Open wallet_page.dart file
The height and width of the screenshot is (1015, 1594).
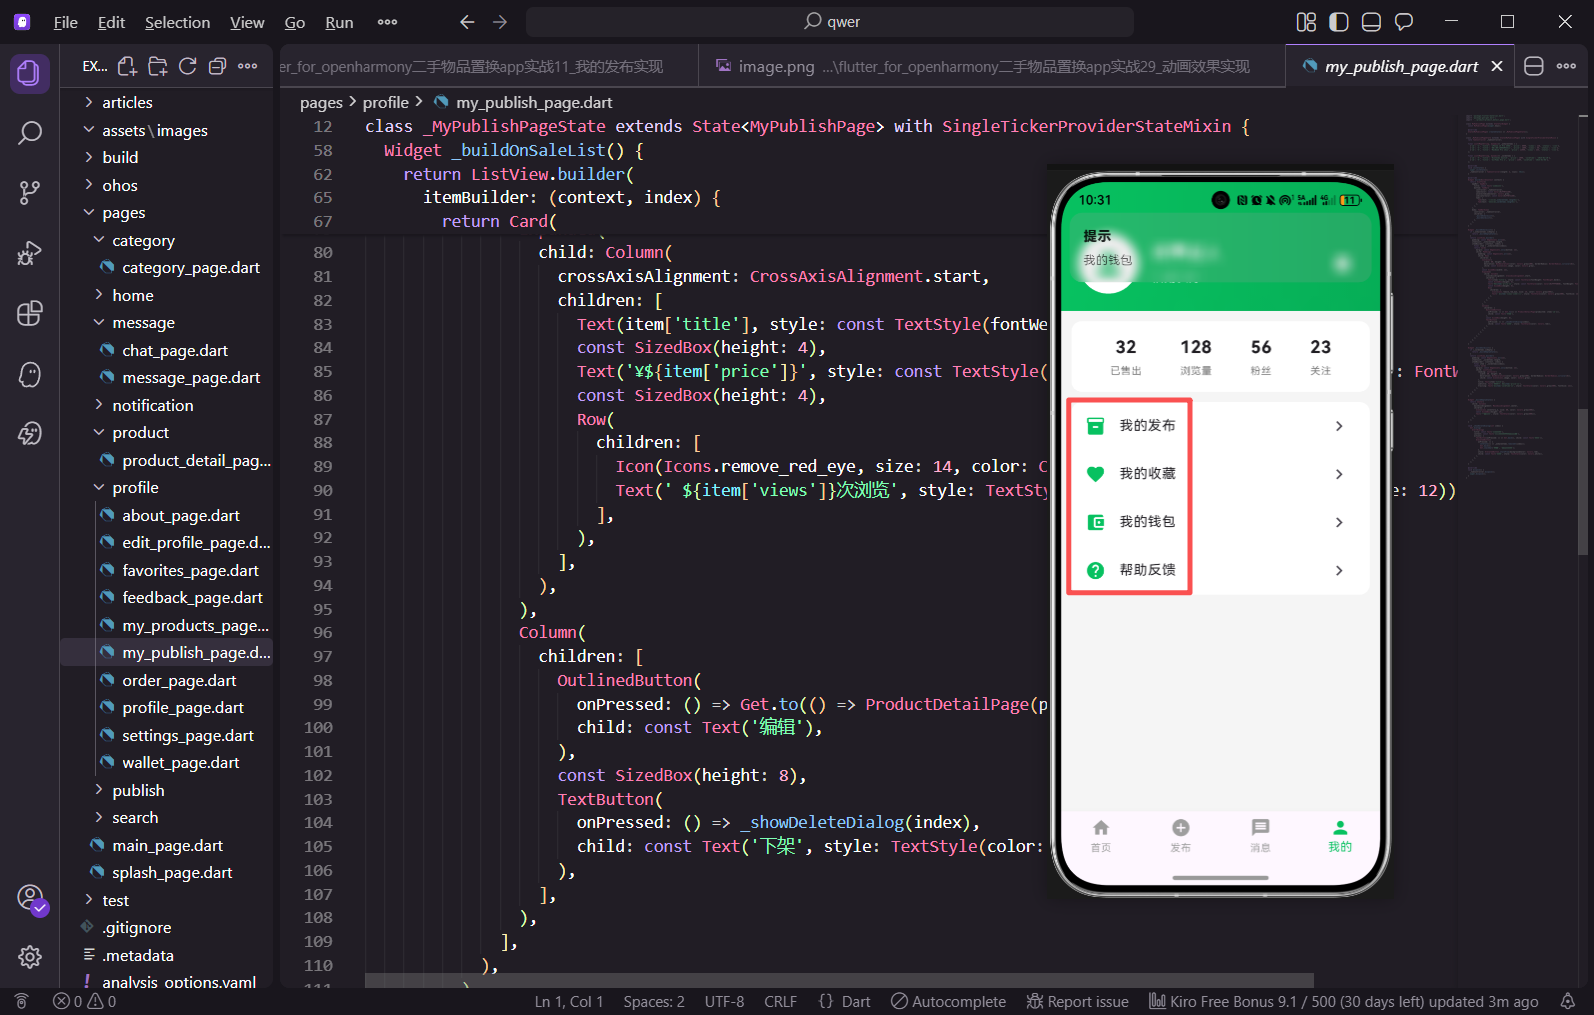tap(180, 762)
